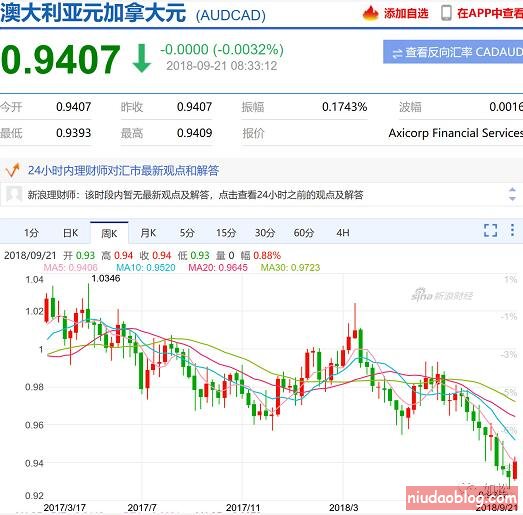
Task: Switch to the 1分 chart tab
Action: (31, 232)
